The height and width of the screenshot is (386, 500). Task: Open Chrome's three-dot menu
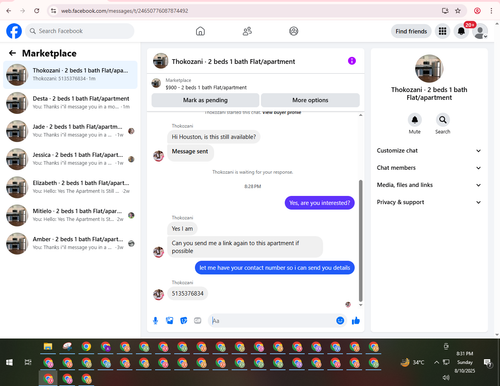tap(491, 11)
